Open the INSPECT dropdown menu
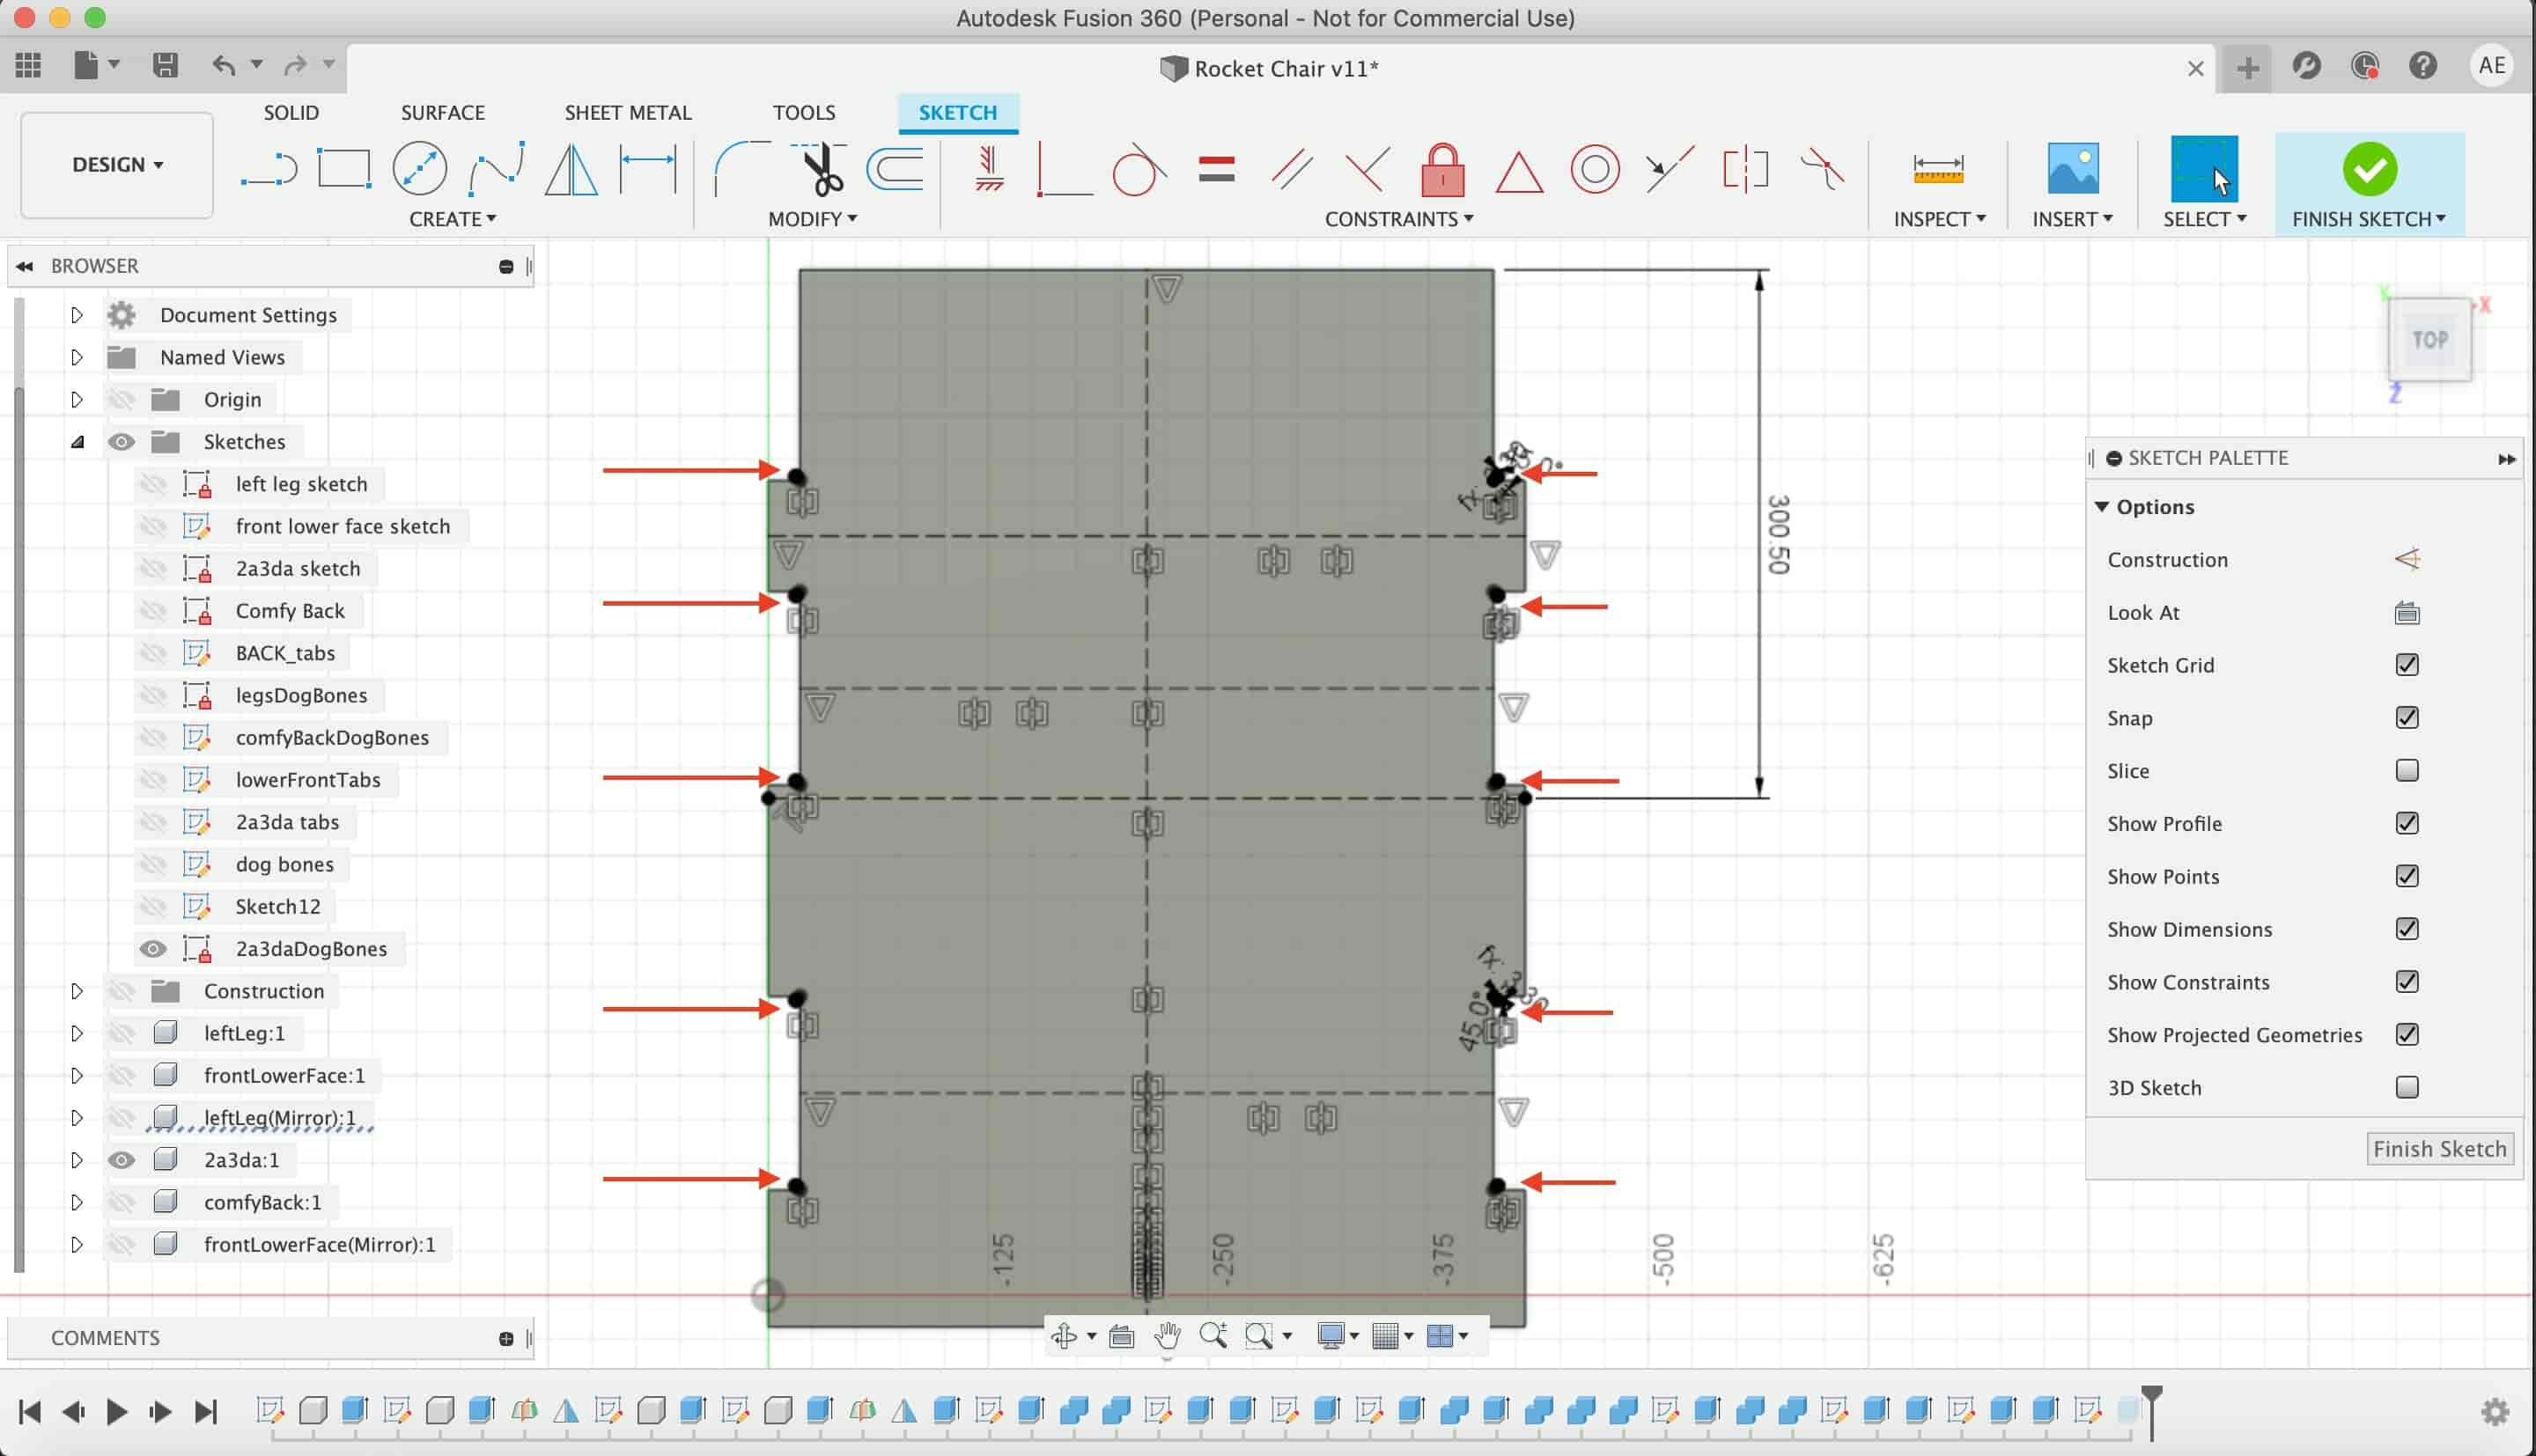Screen dimensions: 2536x1456 click(x=1939, y=219)
